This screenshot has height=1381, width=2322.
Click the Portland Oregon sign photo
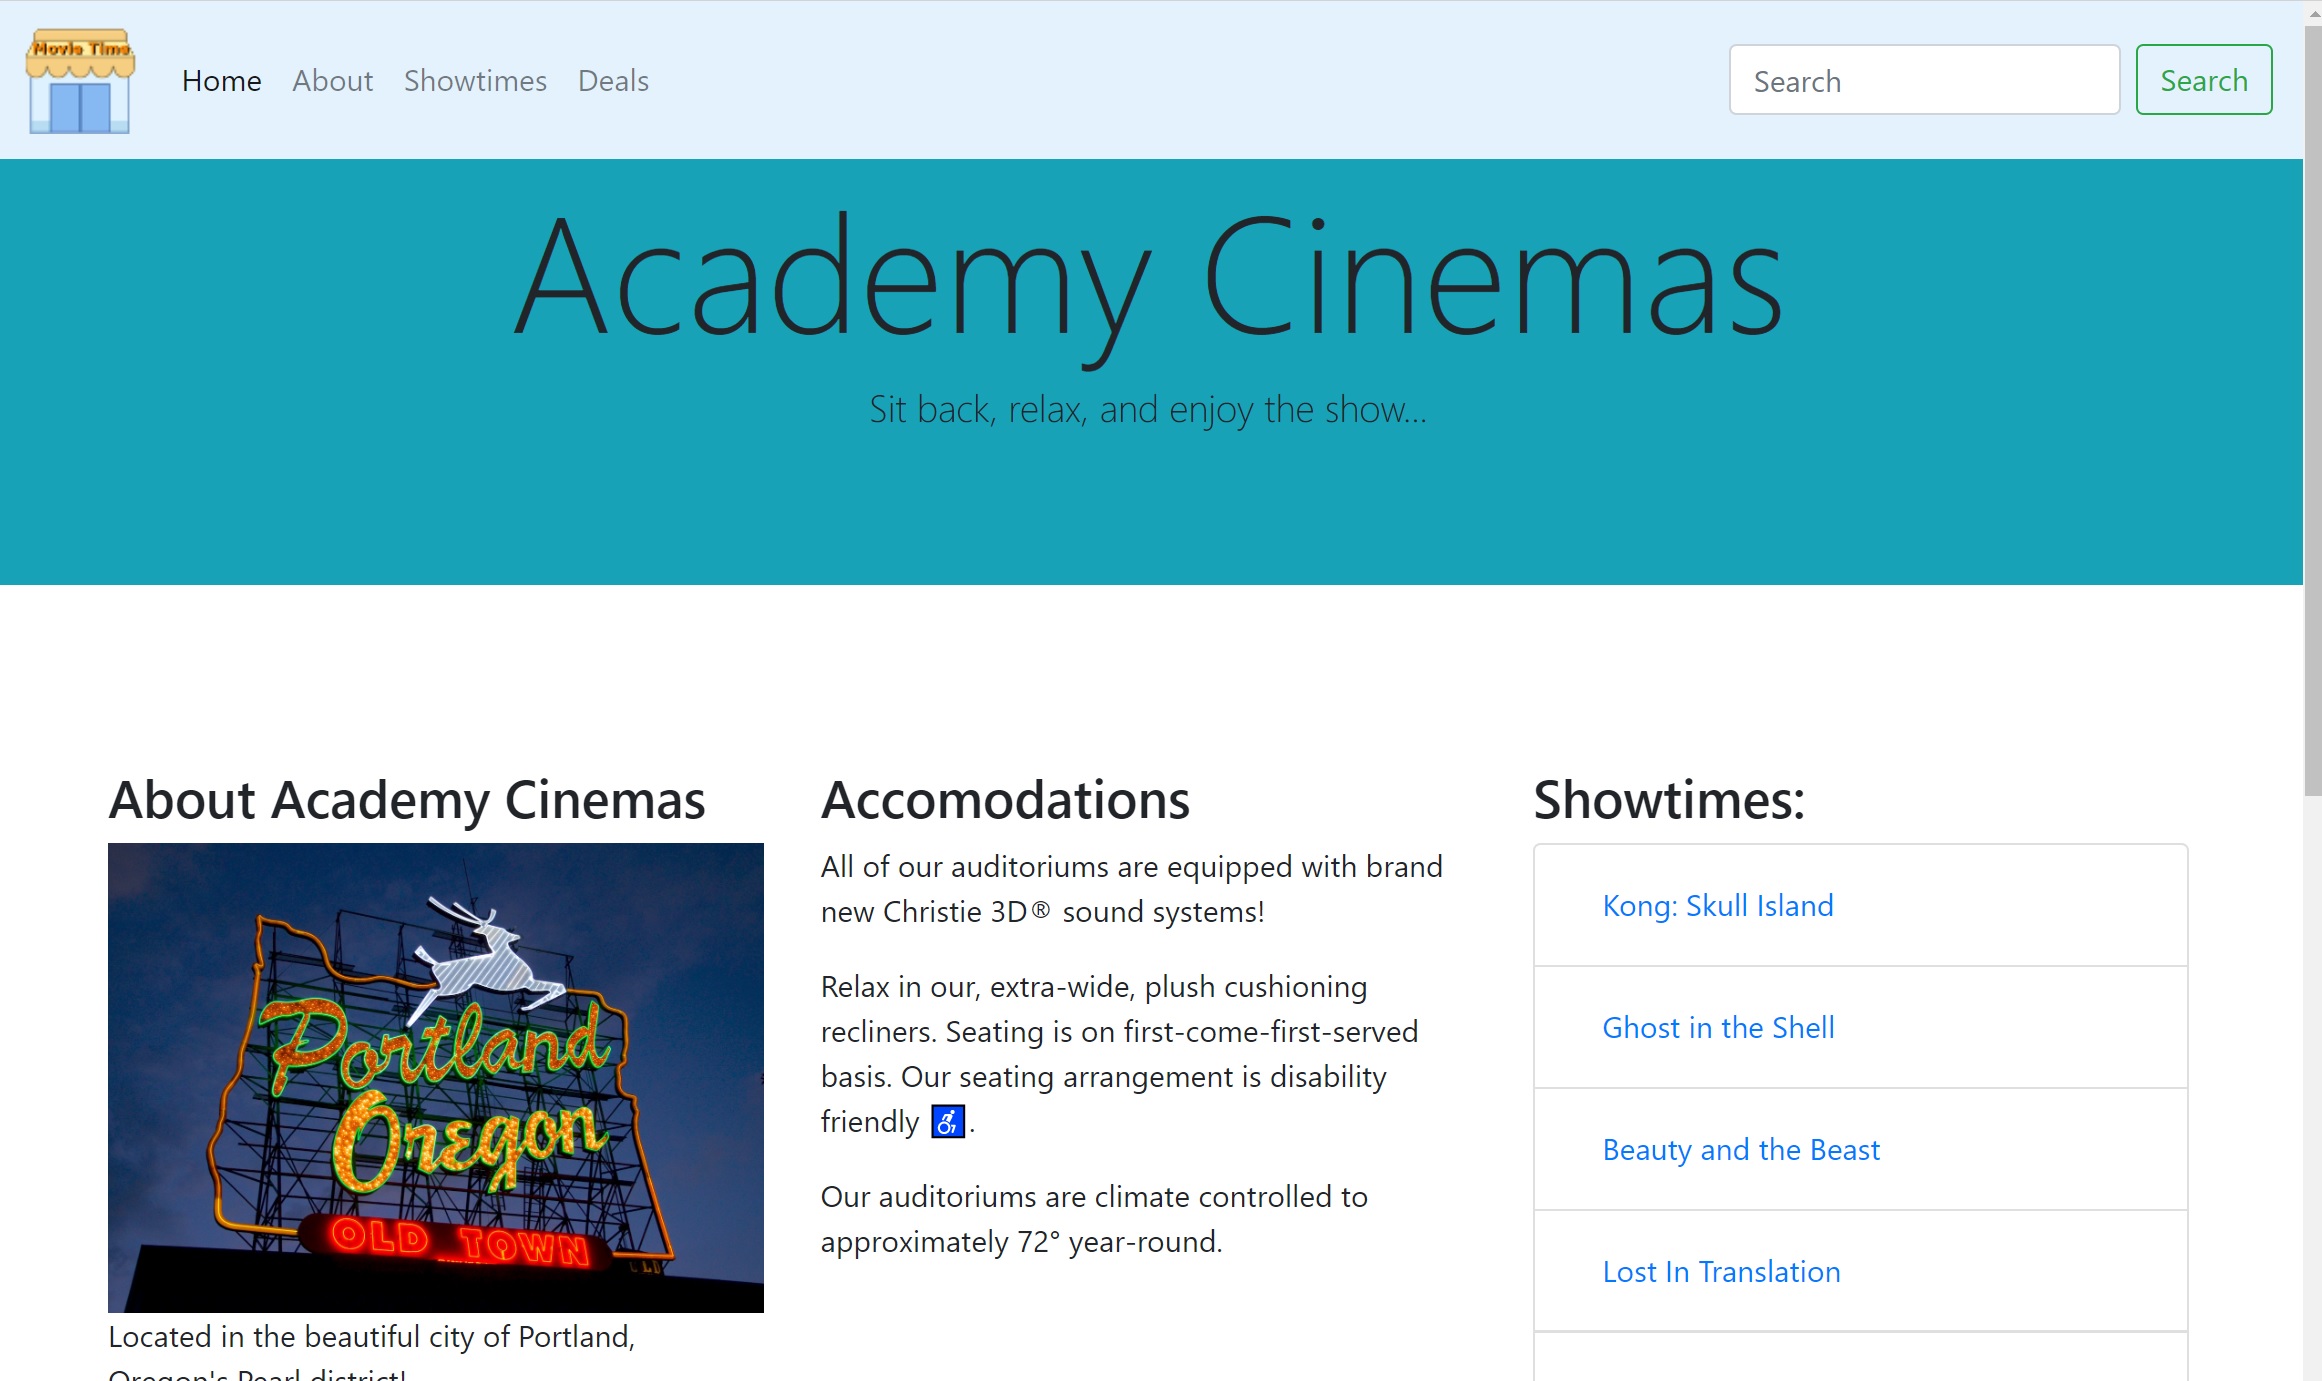coord(435,1077)
